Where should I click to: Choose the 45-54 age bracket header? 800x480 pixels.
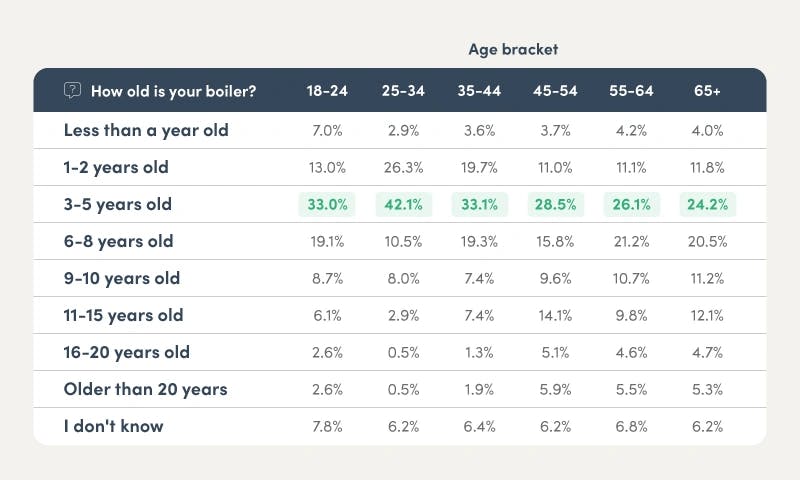555,91
